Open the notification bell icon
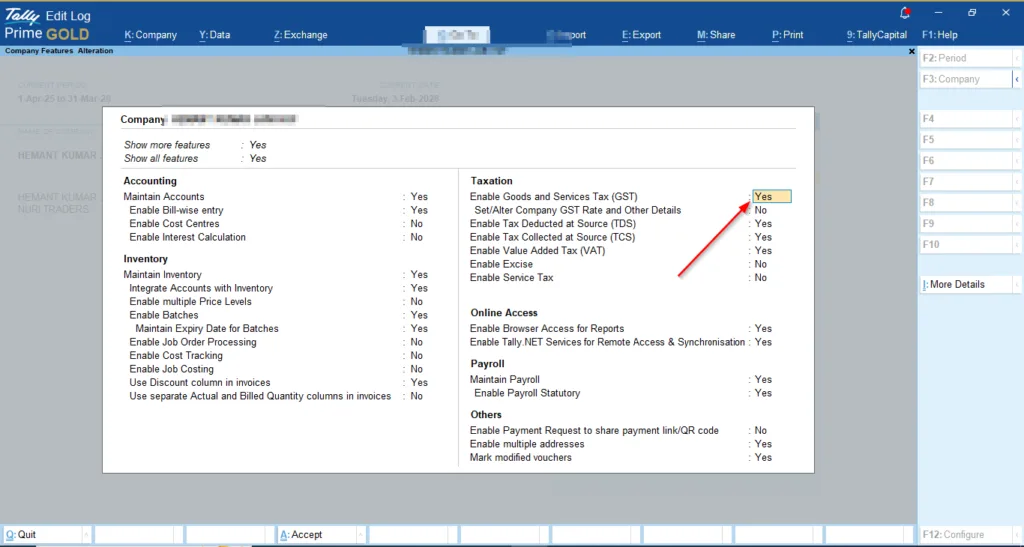1024x547 pixels. (x=906, y=13)
